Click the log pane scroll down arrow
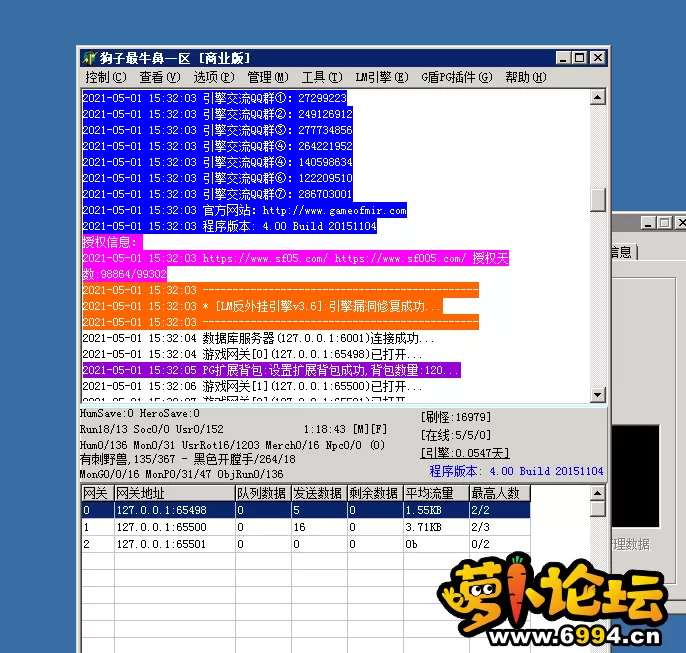686x653 pixels. tap(597, 395)
